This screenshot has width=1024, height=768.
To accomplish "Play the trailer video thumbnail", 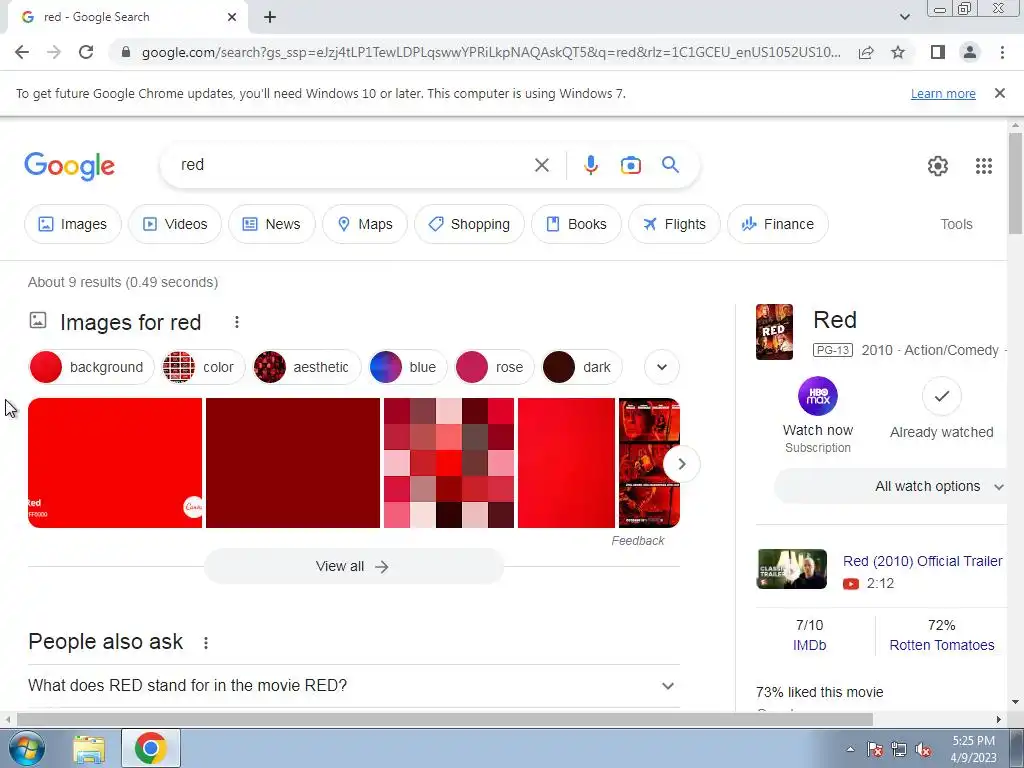I will pyautogui.click(x=792, y=569).
